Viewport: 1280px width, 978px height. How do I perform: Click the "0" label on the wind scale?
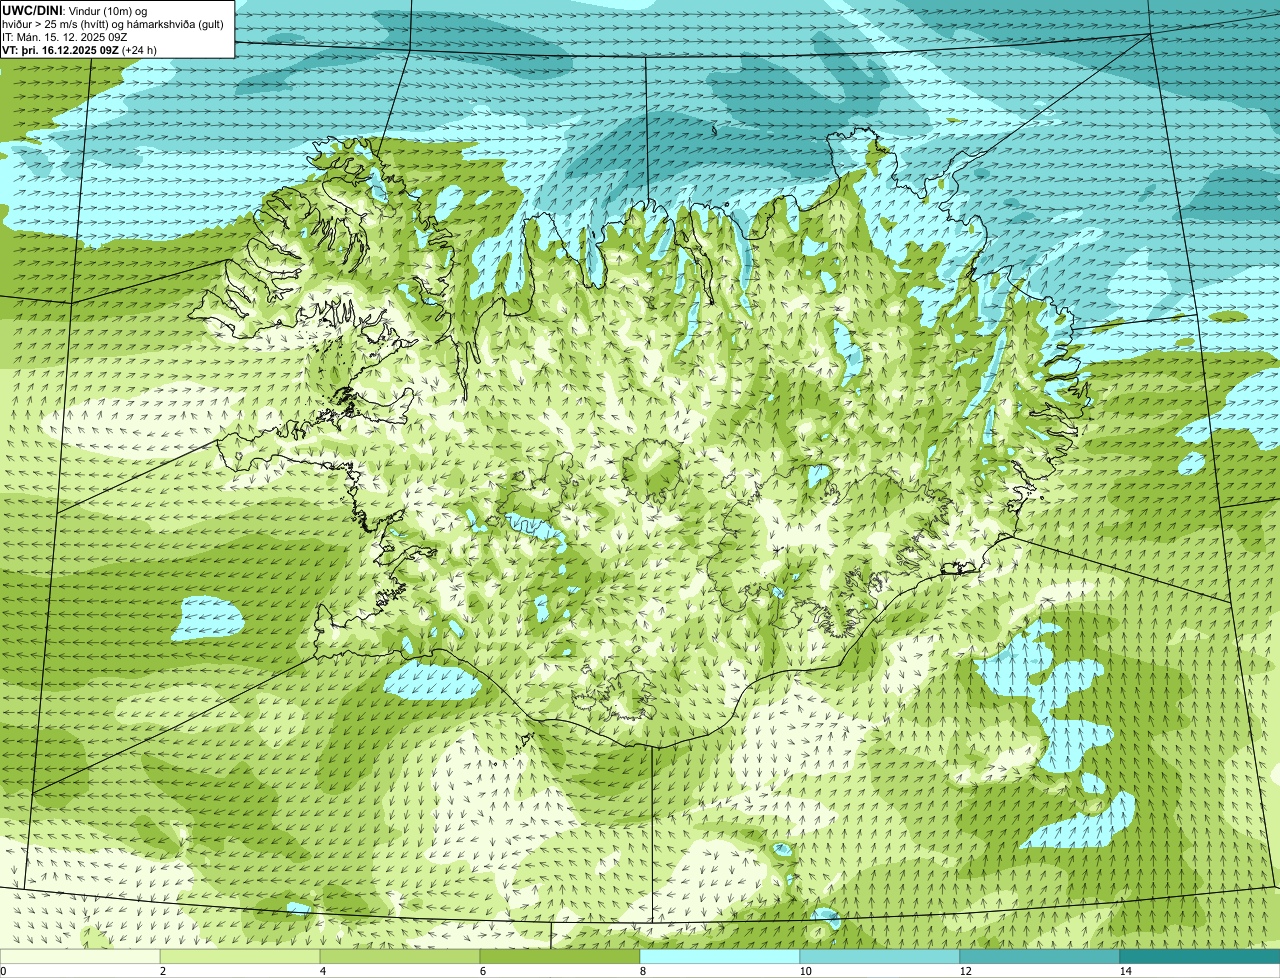point(4,971)
